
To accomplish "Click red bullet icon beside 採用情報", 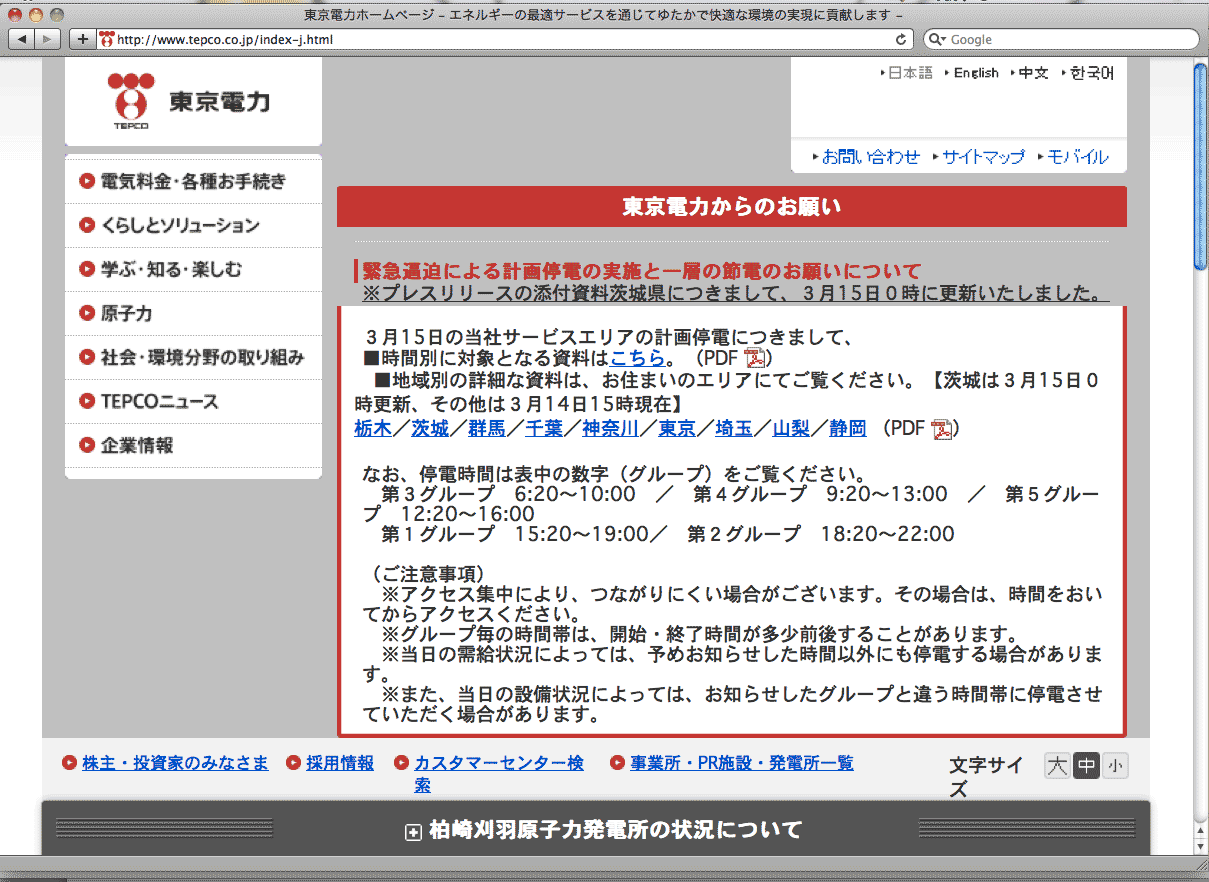I will point(294,763).
